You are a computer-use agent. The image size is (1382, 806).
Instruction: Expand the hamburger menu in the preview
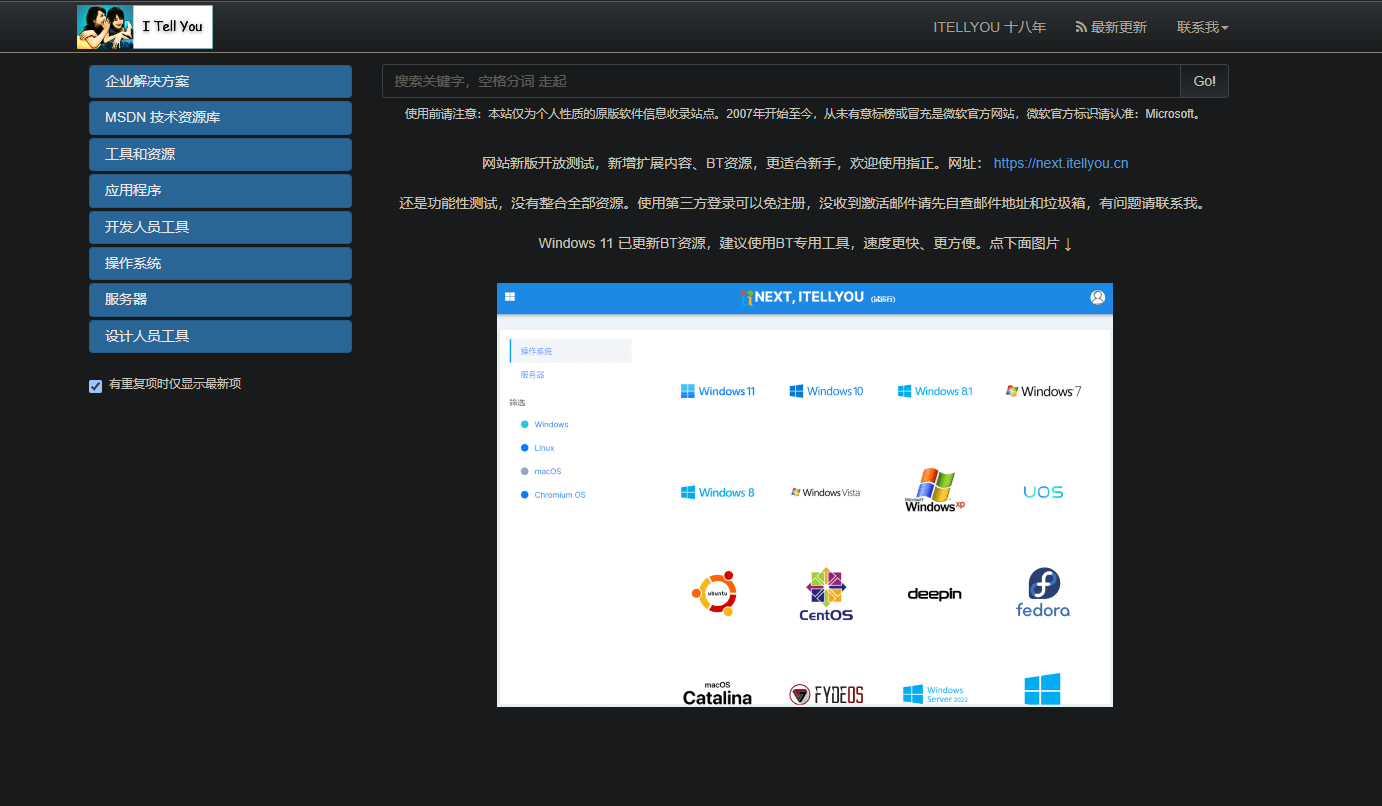click(x=510, y=296)
